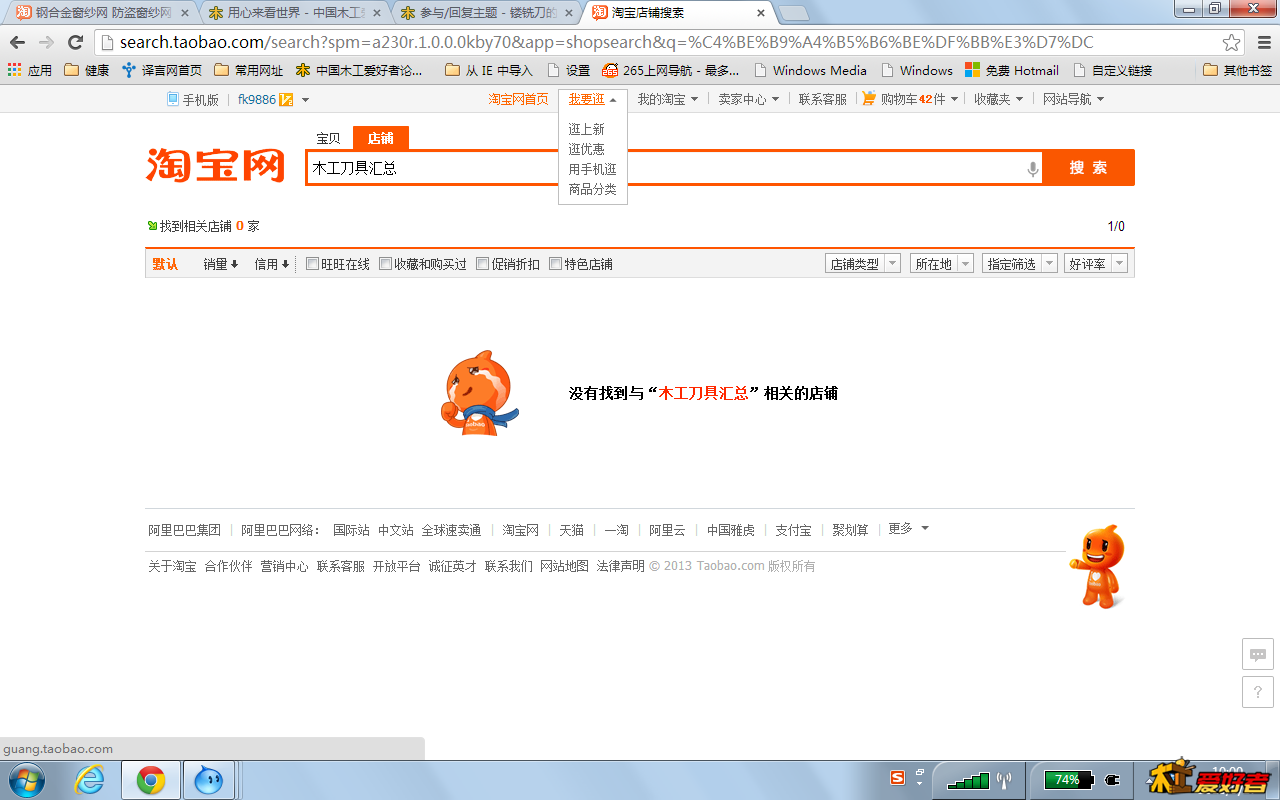The image size is (1280, 800).
Task: Open the 常用网址 bookmark folder
Action: pos(249,70)
